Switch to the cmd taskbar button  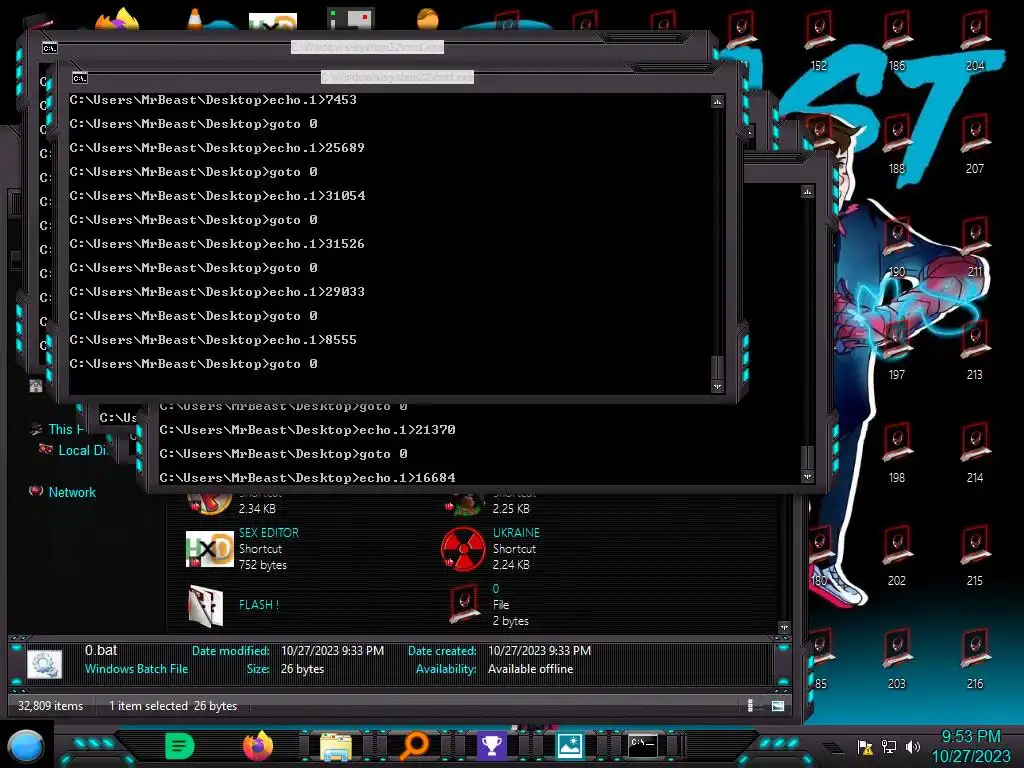click(643, 745)
